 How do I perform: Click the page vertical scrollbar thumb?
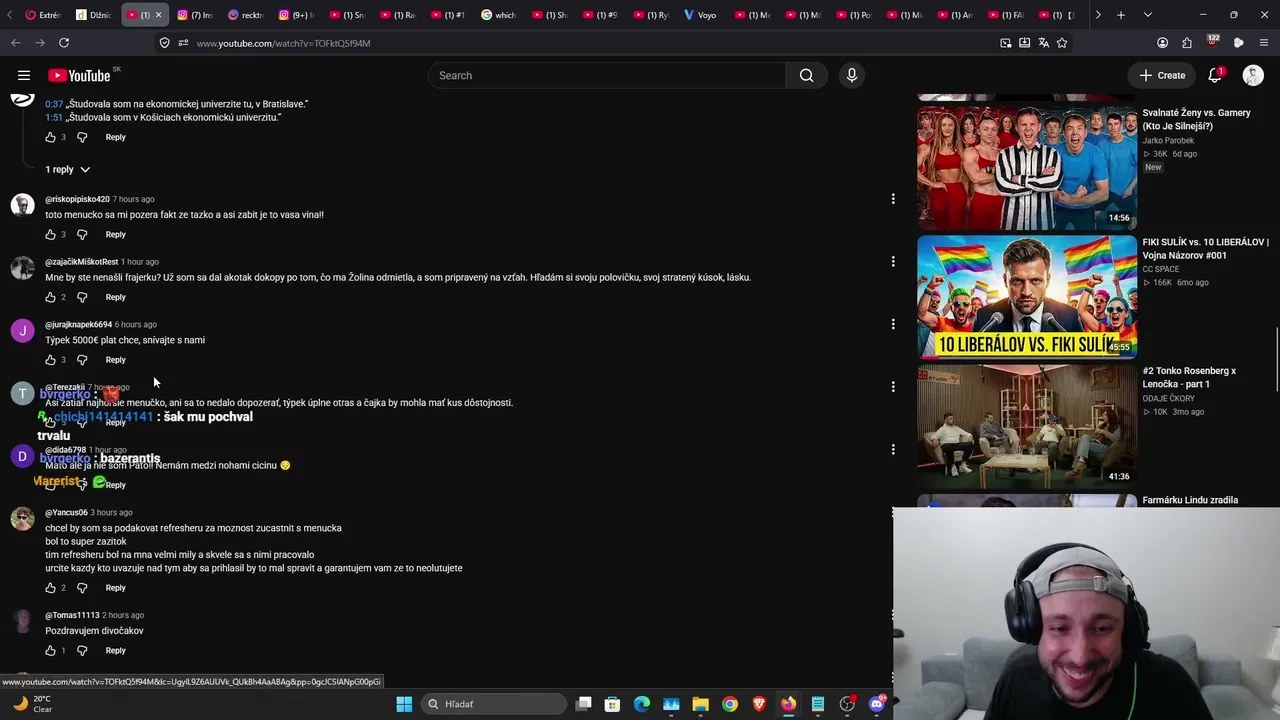pos(1276,360)
